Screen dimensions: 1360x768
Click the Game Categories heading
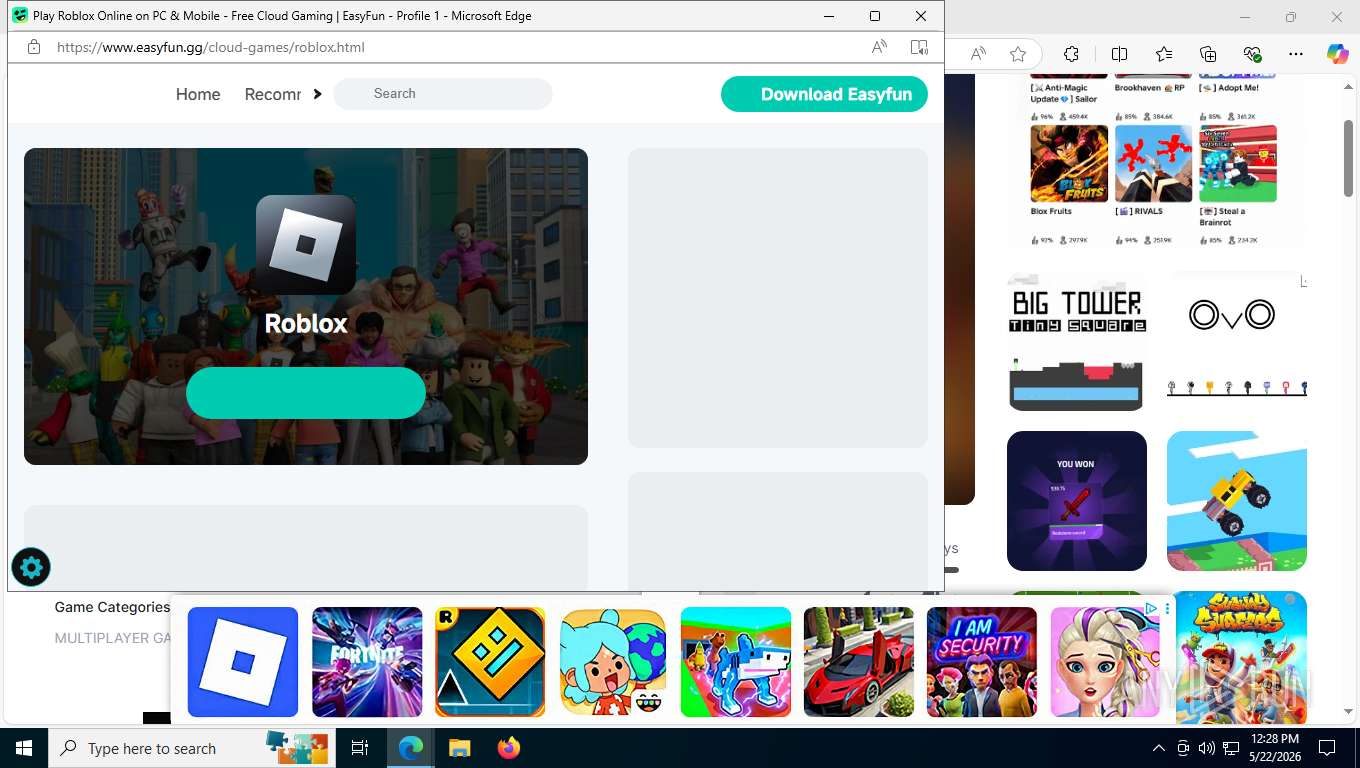tap(112, 607)
